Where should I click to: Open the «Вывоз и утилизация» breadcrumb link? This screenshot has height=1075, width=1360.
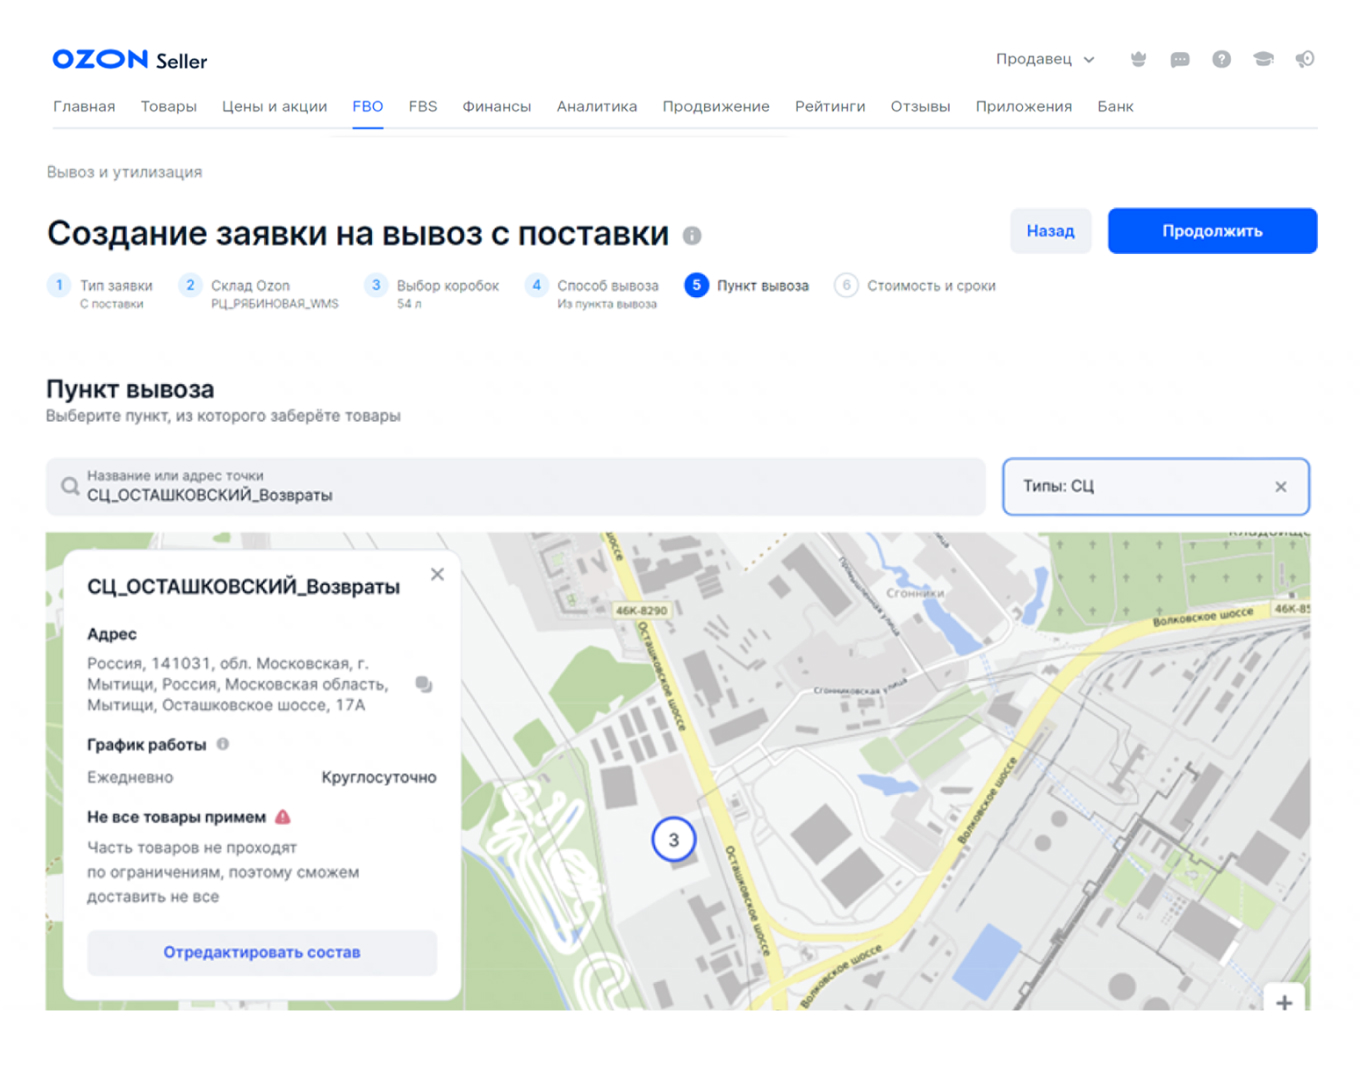click(x=124, y=172)
